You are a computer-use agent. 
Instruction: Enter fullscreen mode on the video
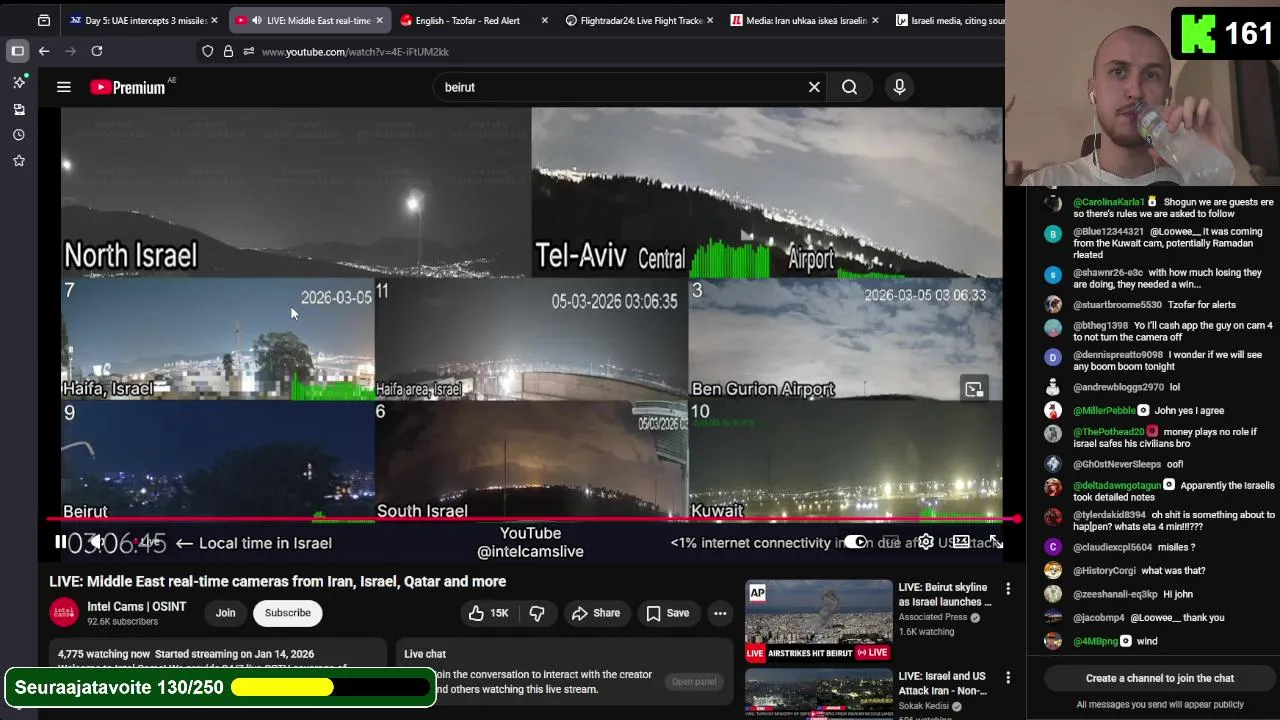996,542
